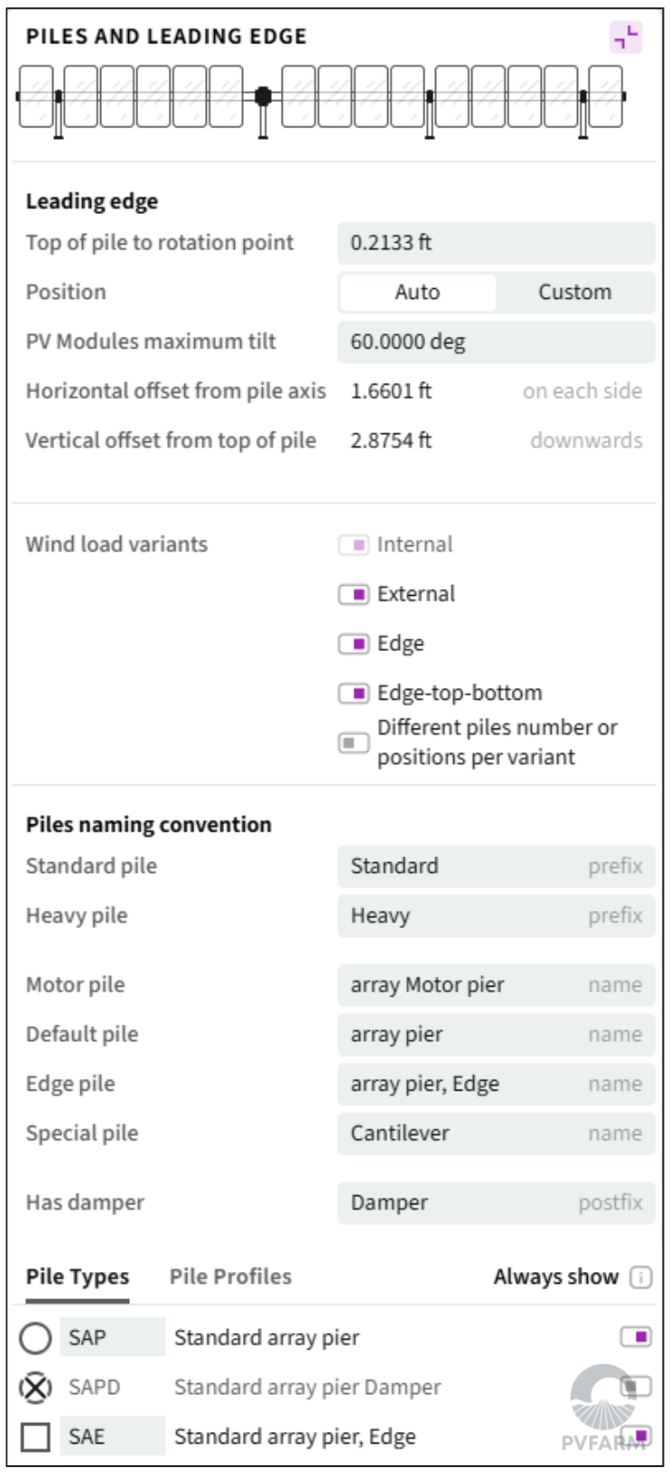Image resolution: width=670 pixels, height=1477 pixels.
Task: Turn off Edge-top-bottom wind variant
Action: pos(353,693)
